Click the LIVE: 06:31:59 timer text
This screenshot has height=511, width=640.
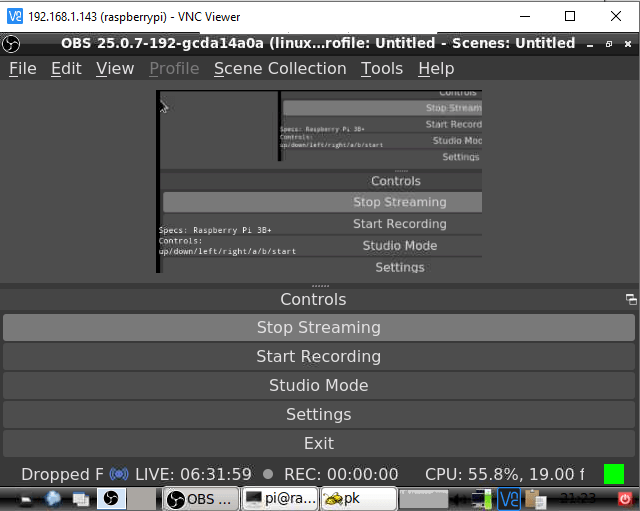pos(193,474)
